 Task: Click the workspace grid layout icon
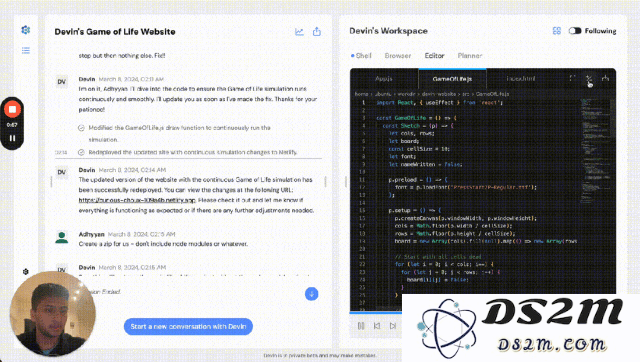[557, 31]
